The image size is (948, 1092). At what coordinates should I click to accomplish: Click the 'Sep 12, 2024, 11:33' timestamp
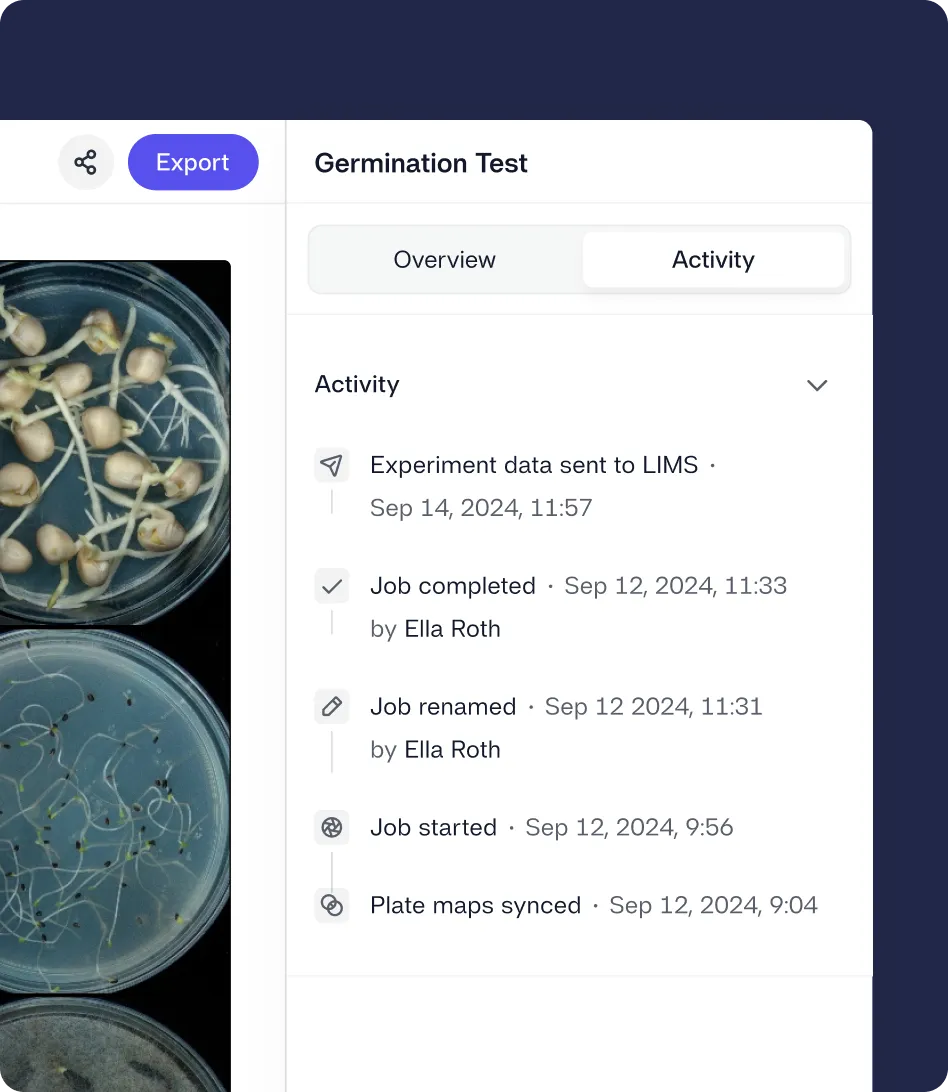(x=676, y=586)
